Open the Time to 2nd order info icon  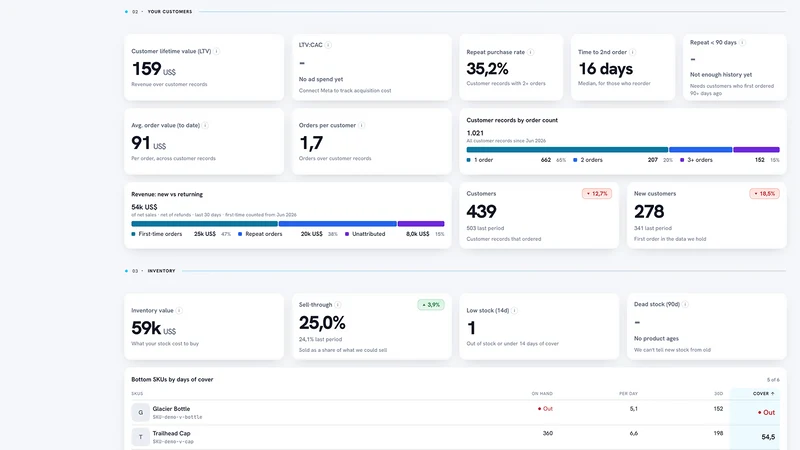click(633, 52)
